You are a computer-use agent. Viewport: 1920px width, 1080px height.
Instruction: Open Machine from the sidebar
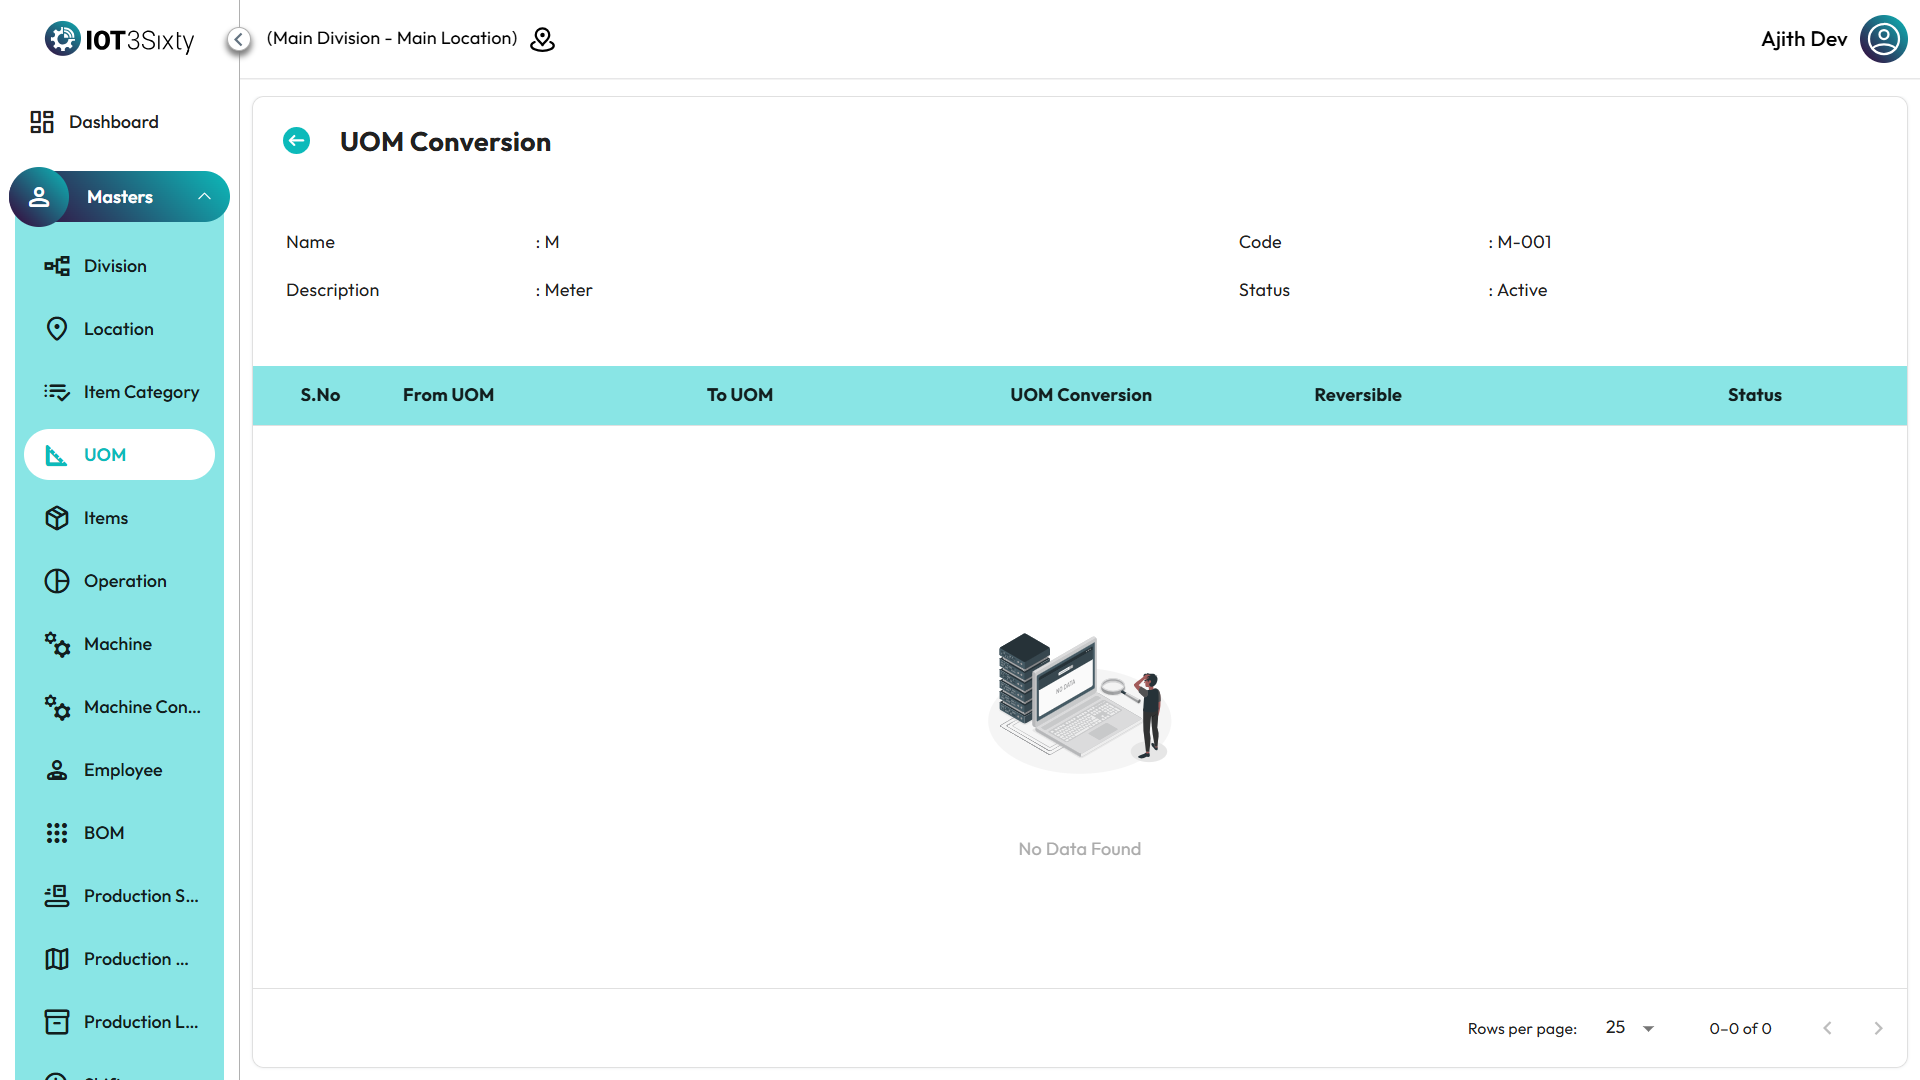pos(118,644)
